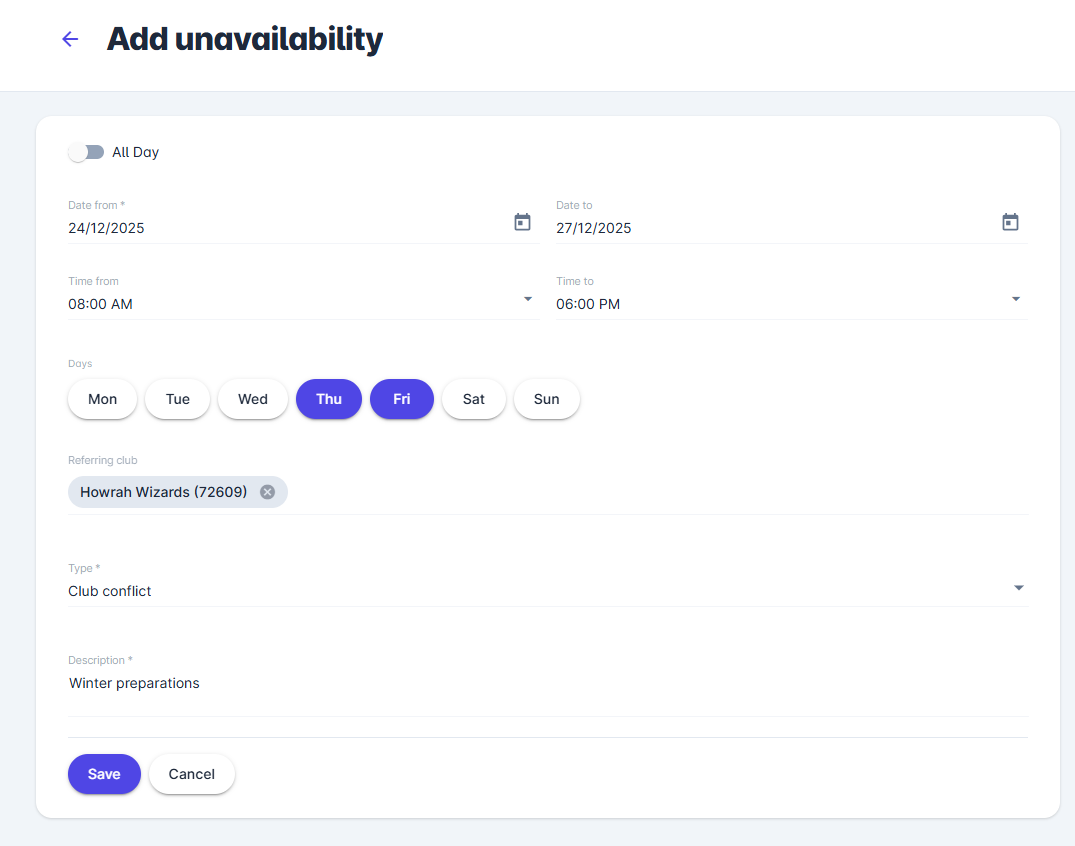The height and width of the screenshot is (846, 1075).
Task: Toggle the All Day switch
Action: 87,152
